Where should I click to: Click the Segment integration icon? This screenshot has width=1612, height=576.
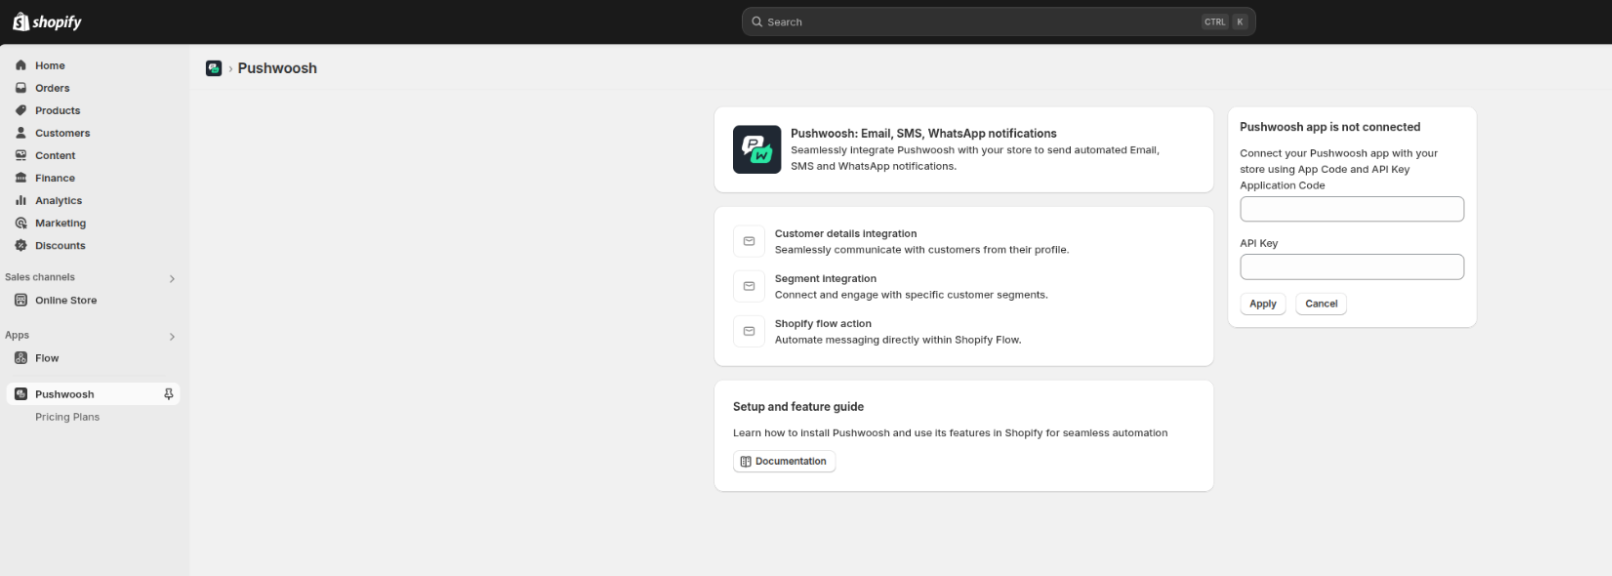click(749, 286)
